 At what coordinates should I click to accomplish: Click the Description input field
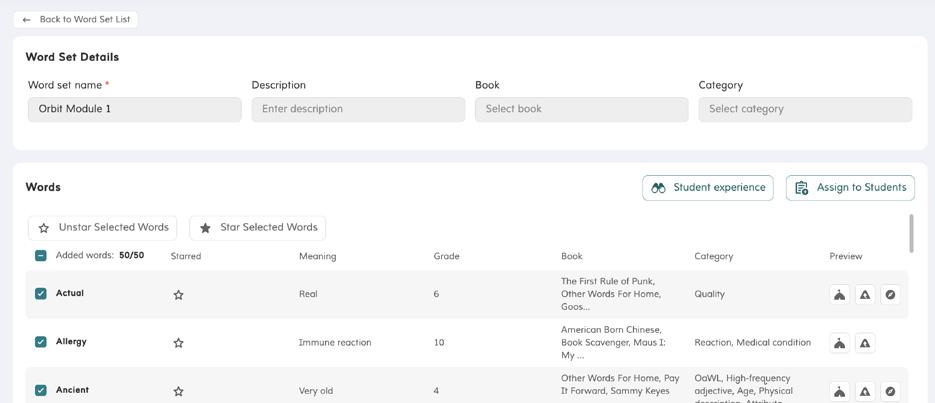coord(358,109)
